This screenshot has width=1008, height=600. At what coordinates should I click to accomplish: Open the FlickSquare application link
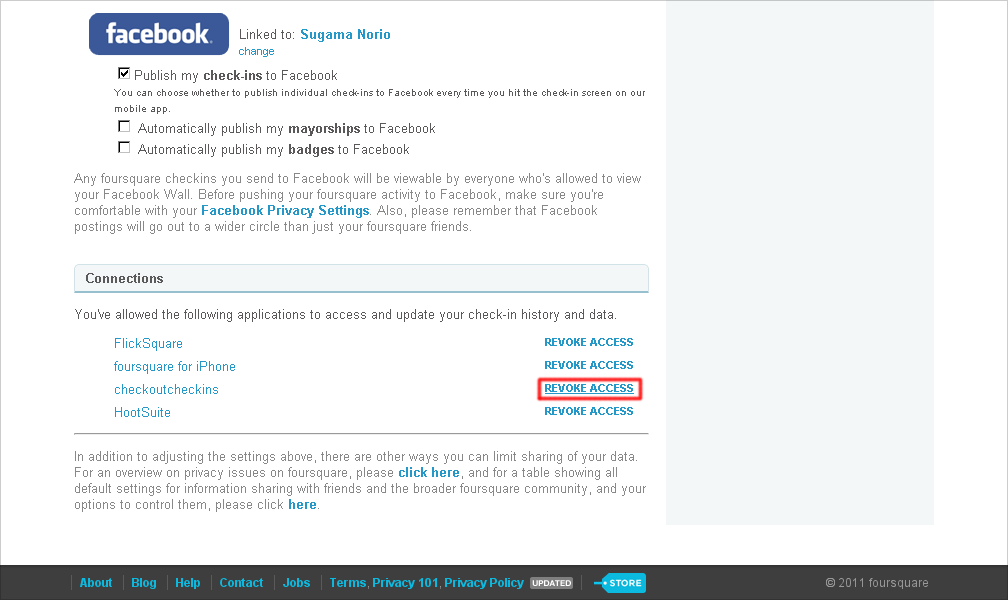pos(148,343)
